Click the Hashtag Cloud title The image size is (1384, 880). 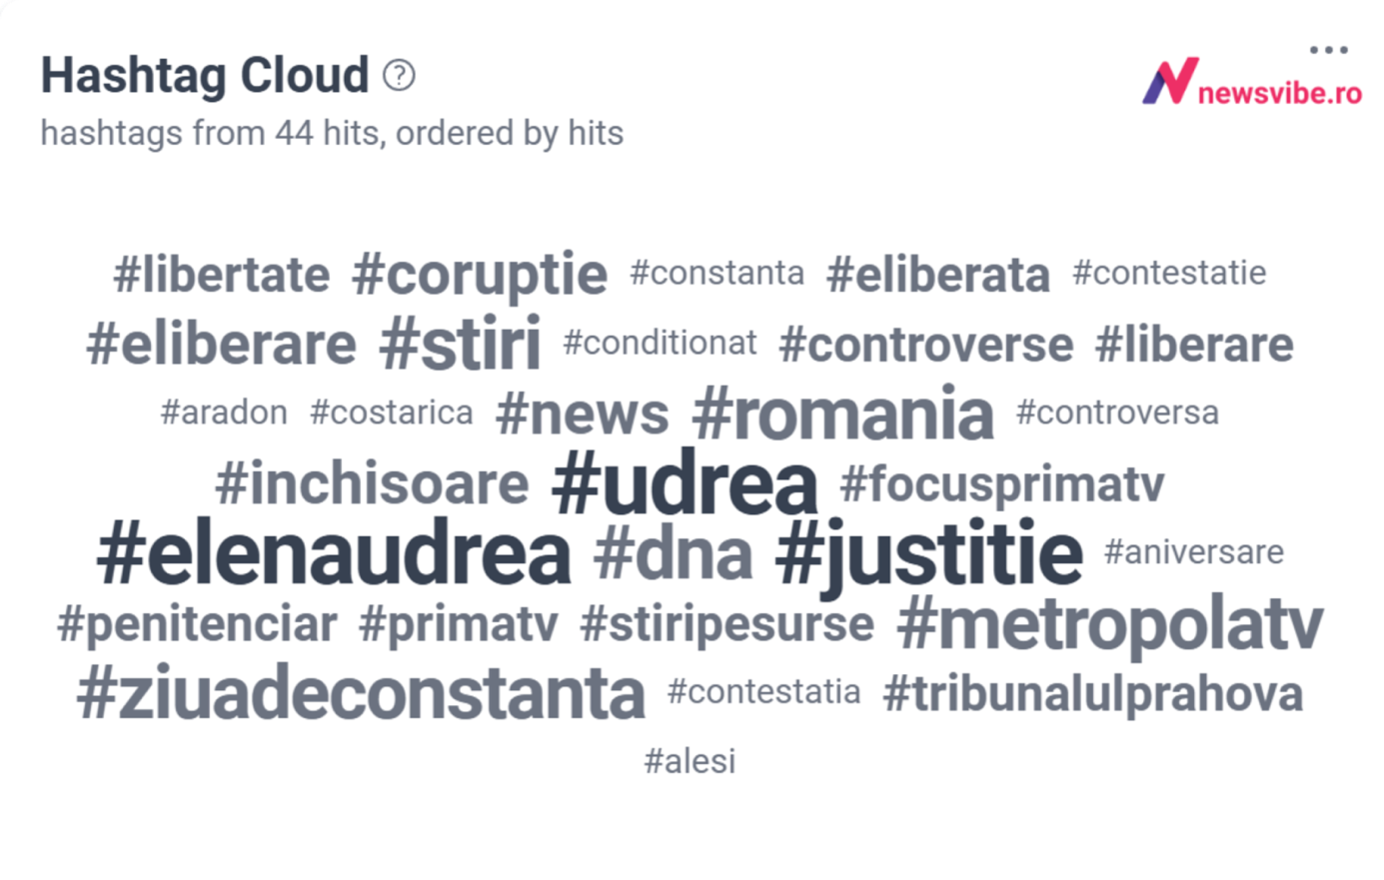[x=205, y=75]
